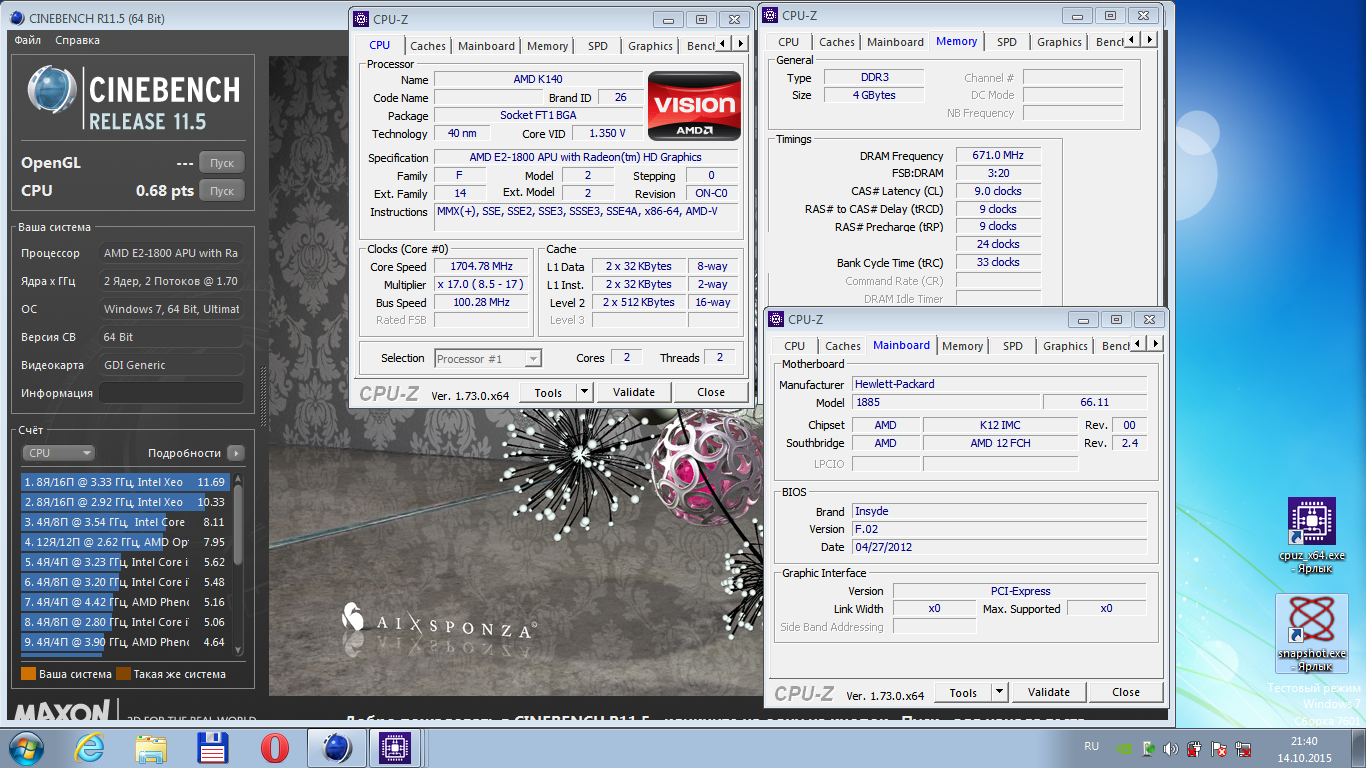Open the Opera browser taskbar icon
The image size is (1366, 768).
(275, 747)
